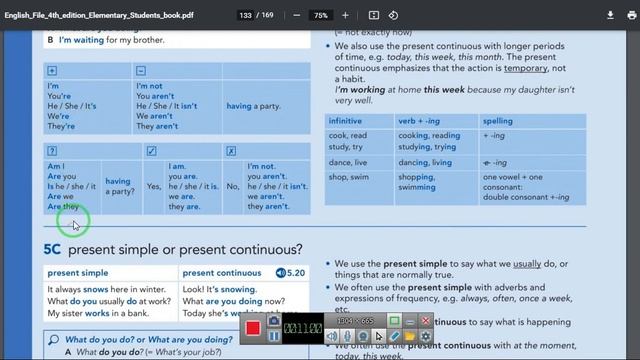Click 'having a party.' cell text
This screenshot has width=640, height=360.
pos(253,106)
